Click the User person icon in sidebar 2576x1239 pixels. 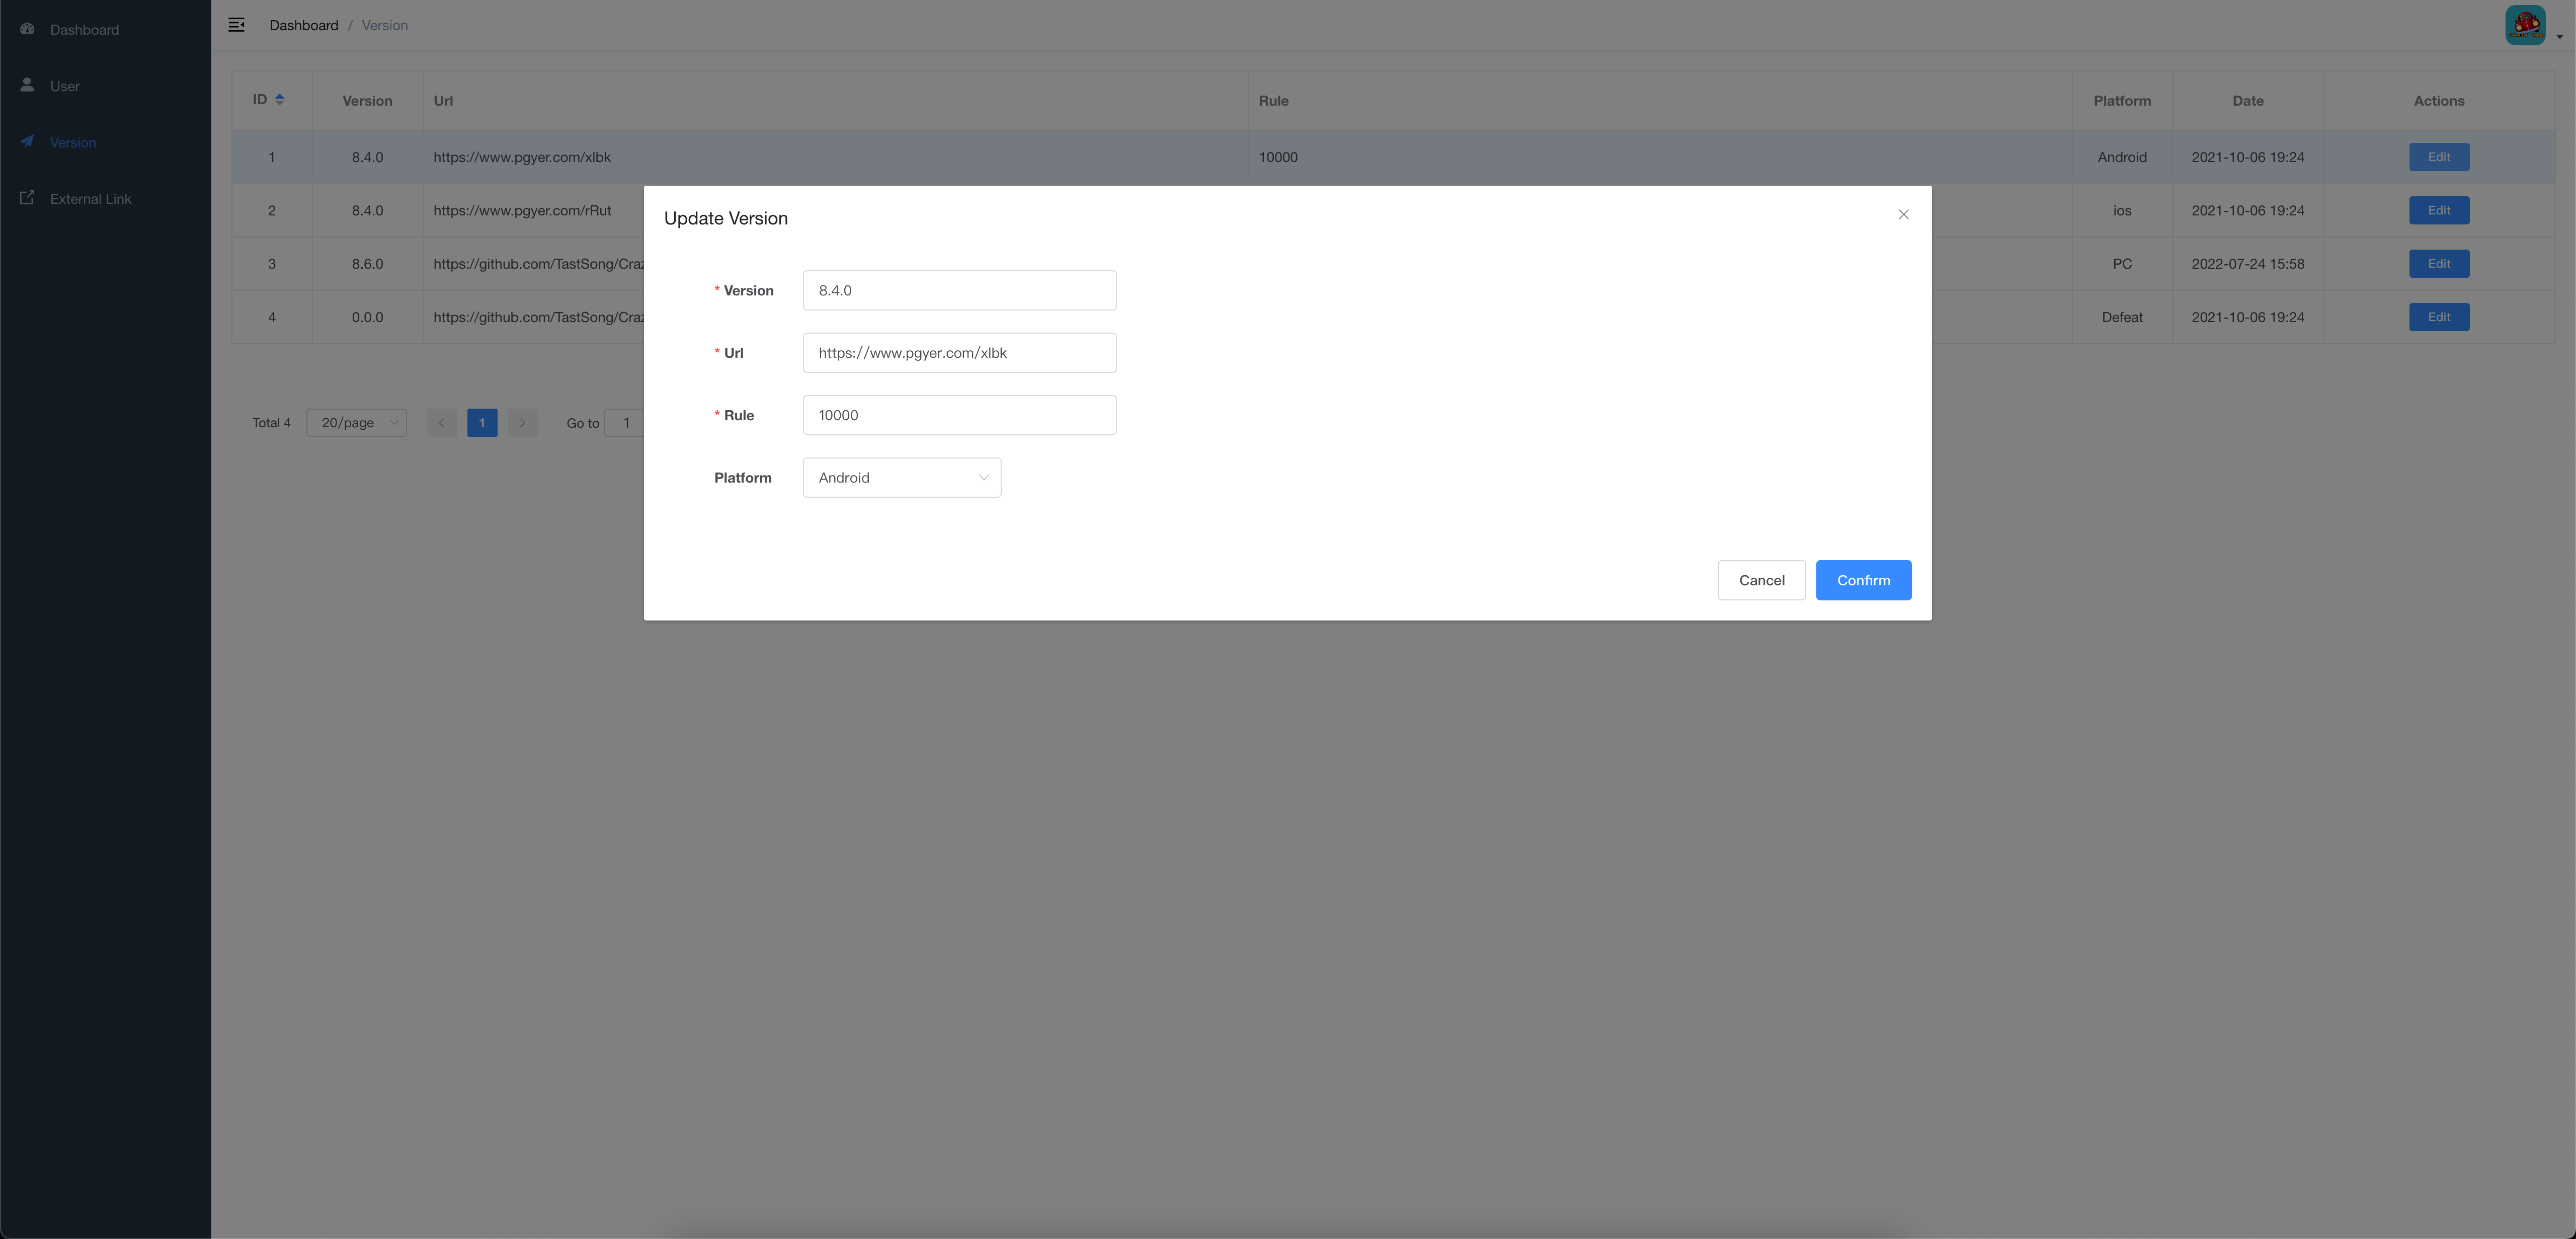click(27, 85)
